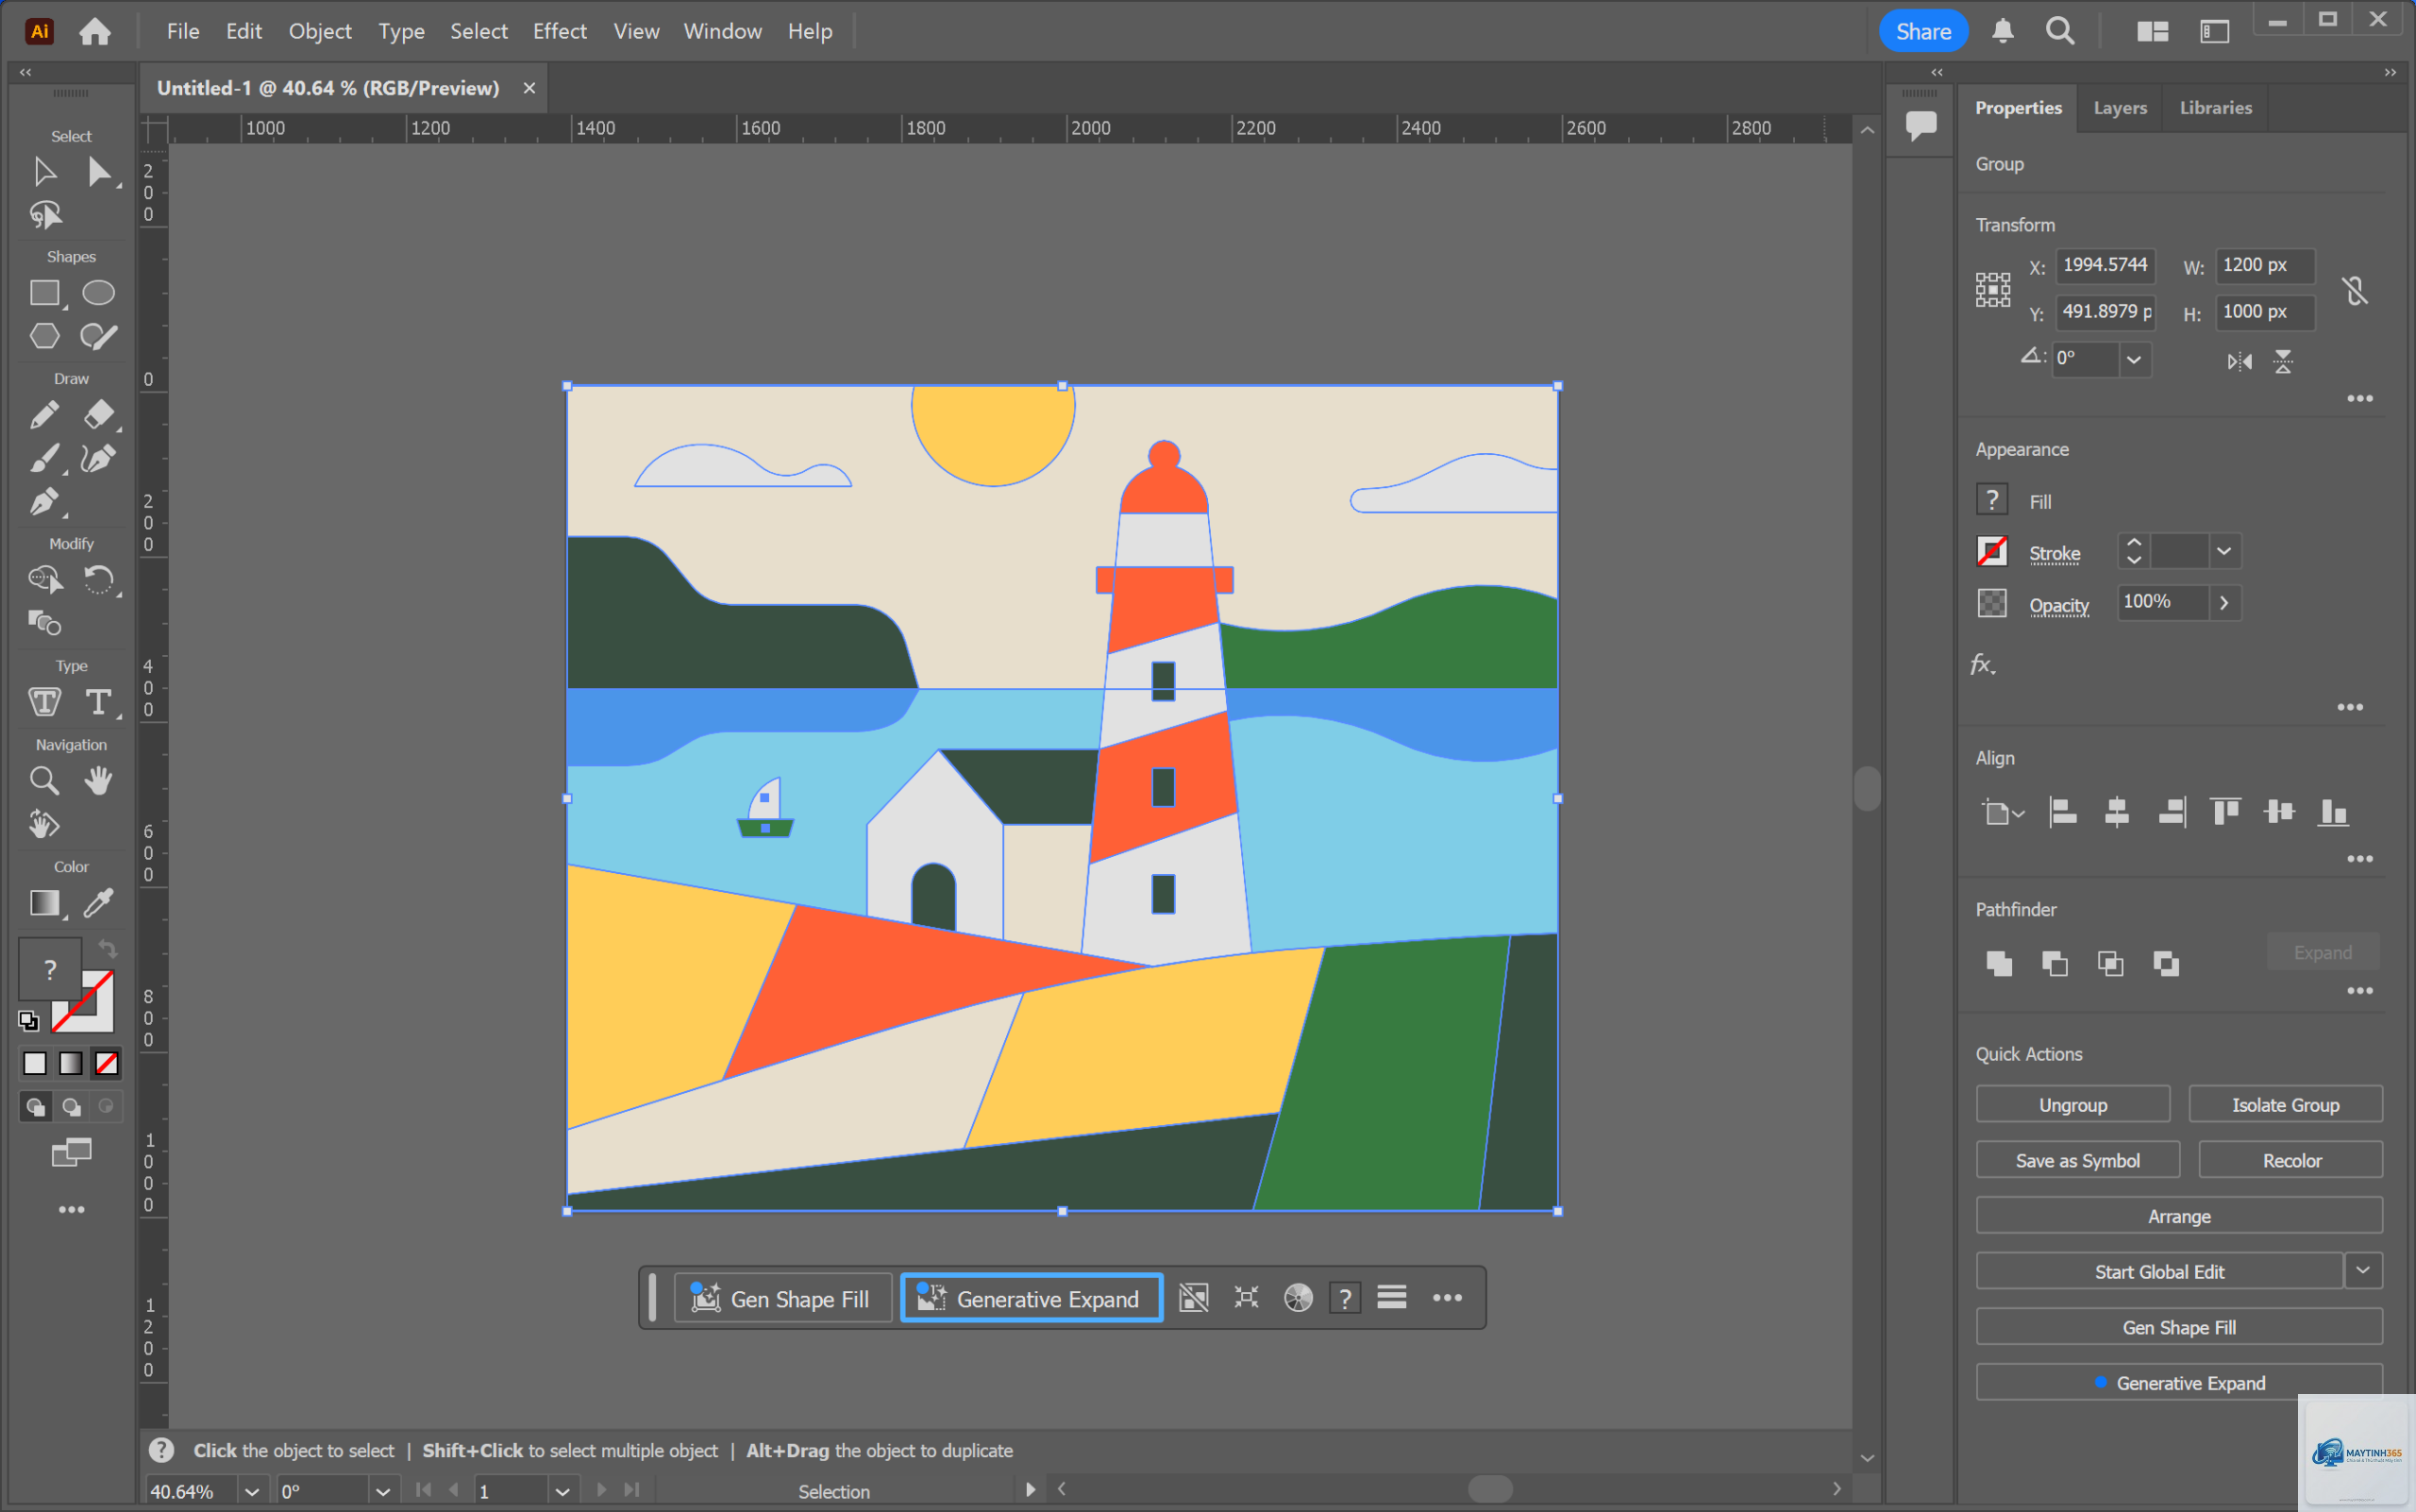Enable Draw Normal mode
2416x1512 pixels.
click(35, 1106)
